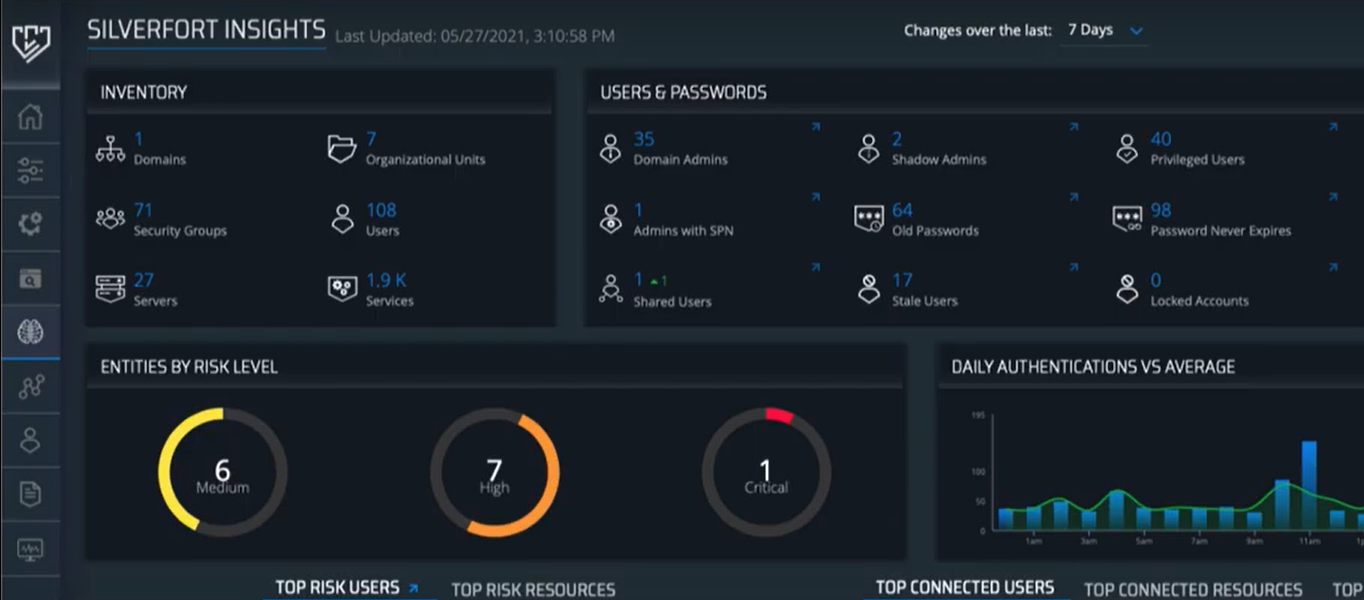Open the 7 Days time range dropdown

pos(1104,31)
